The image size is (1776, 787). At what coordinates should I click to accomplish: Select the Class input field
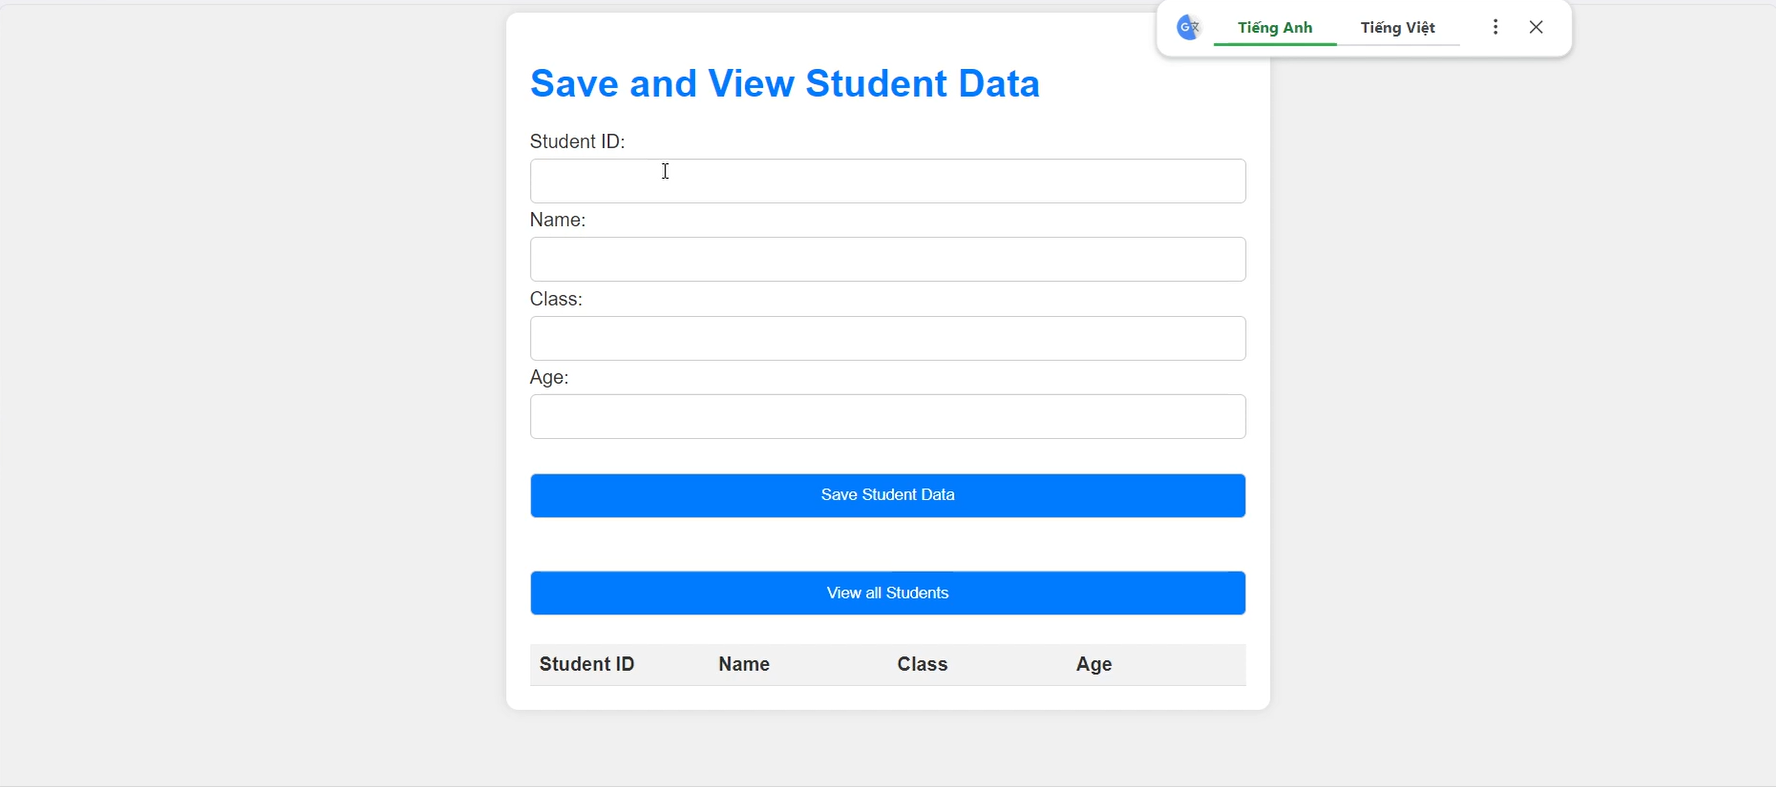click(887, 339)
